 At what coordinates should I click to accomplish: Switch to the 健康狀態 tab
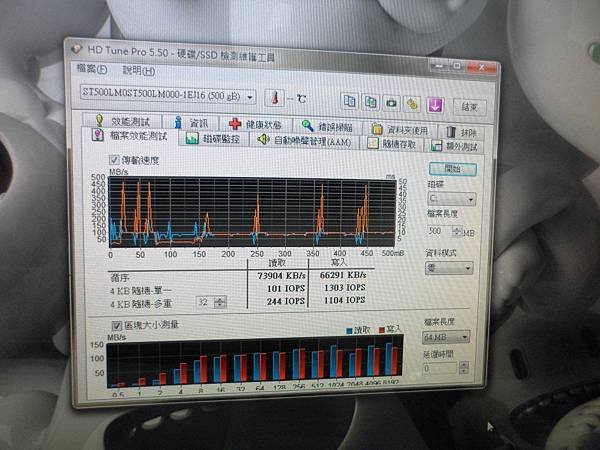click(x=255, y=124)
